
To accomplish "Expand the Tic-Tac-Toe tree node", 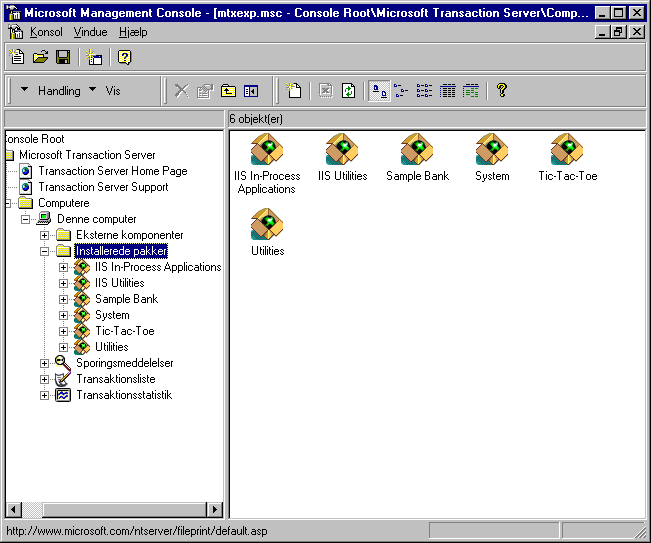I will tap(63, 331).
